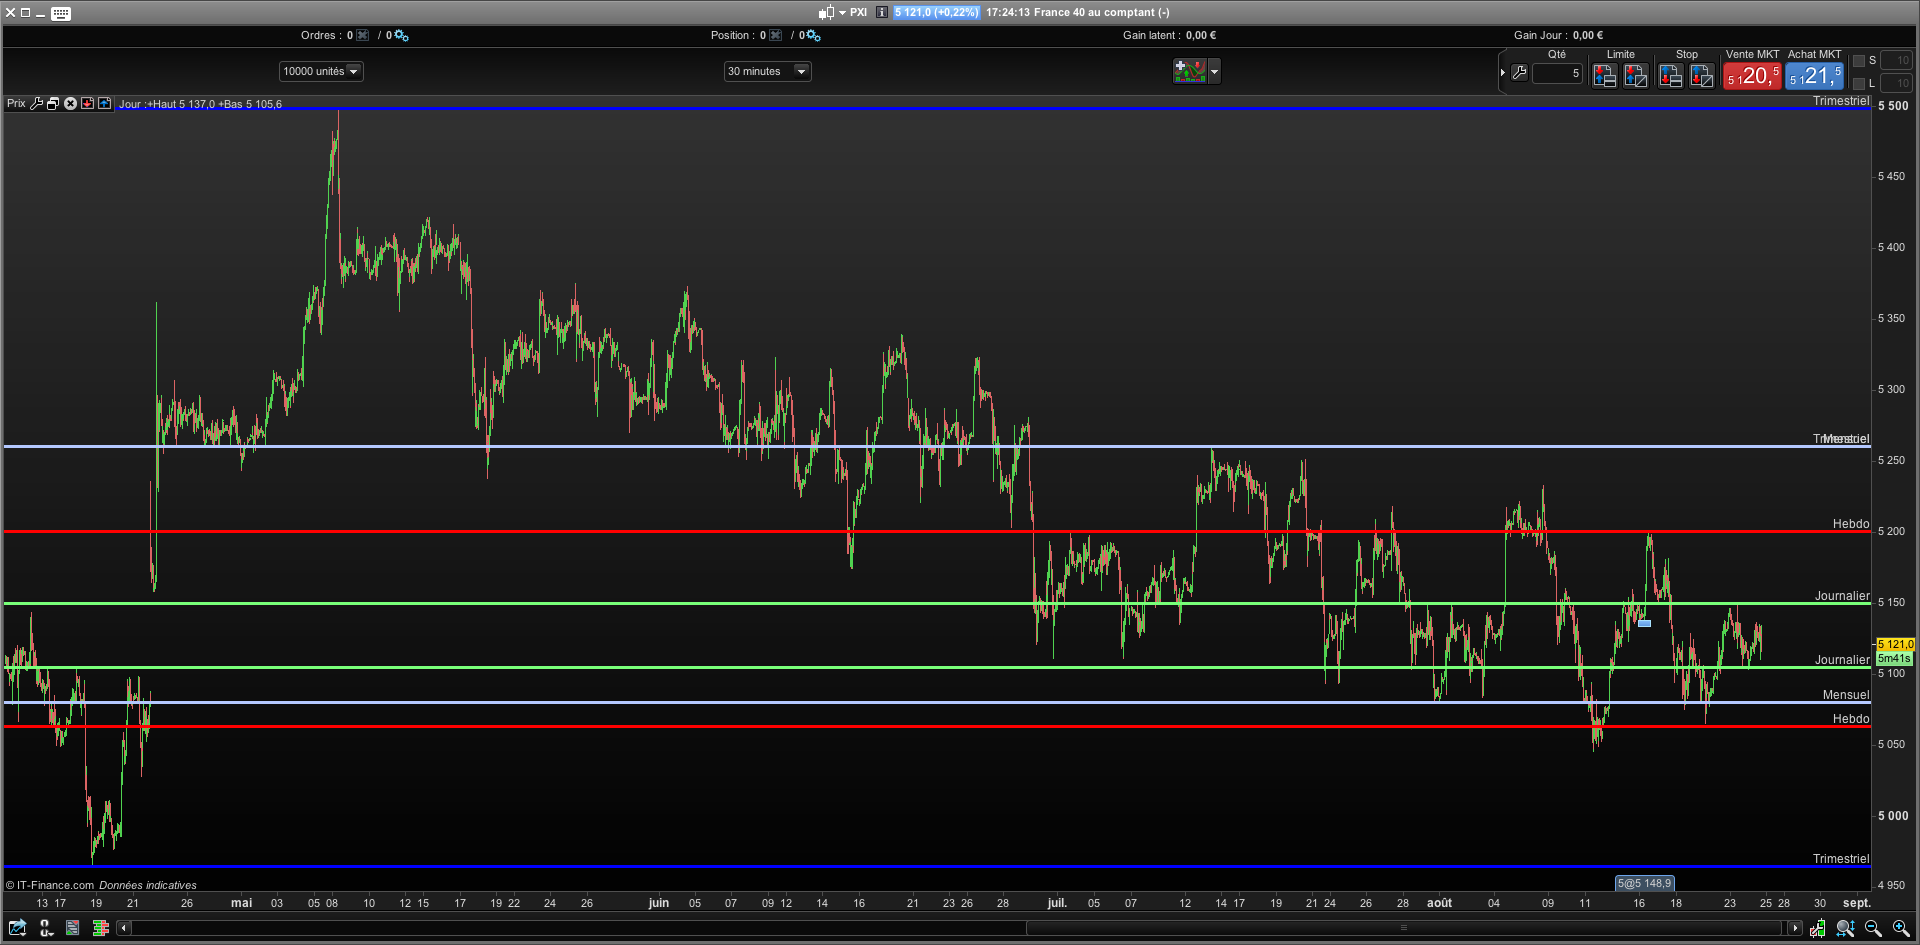
Task: Place first Stop order icon
Action: [x=1670, y=75]
